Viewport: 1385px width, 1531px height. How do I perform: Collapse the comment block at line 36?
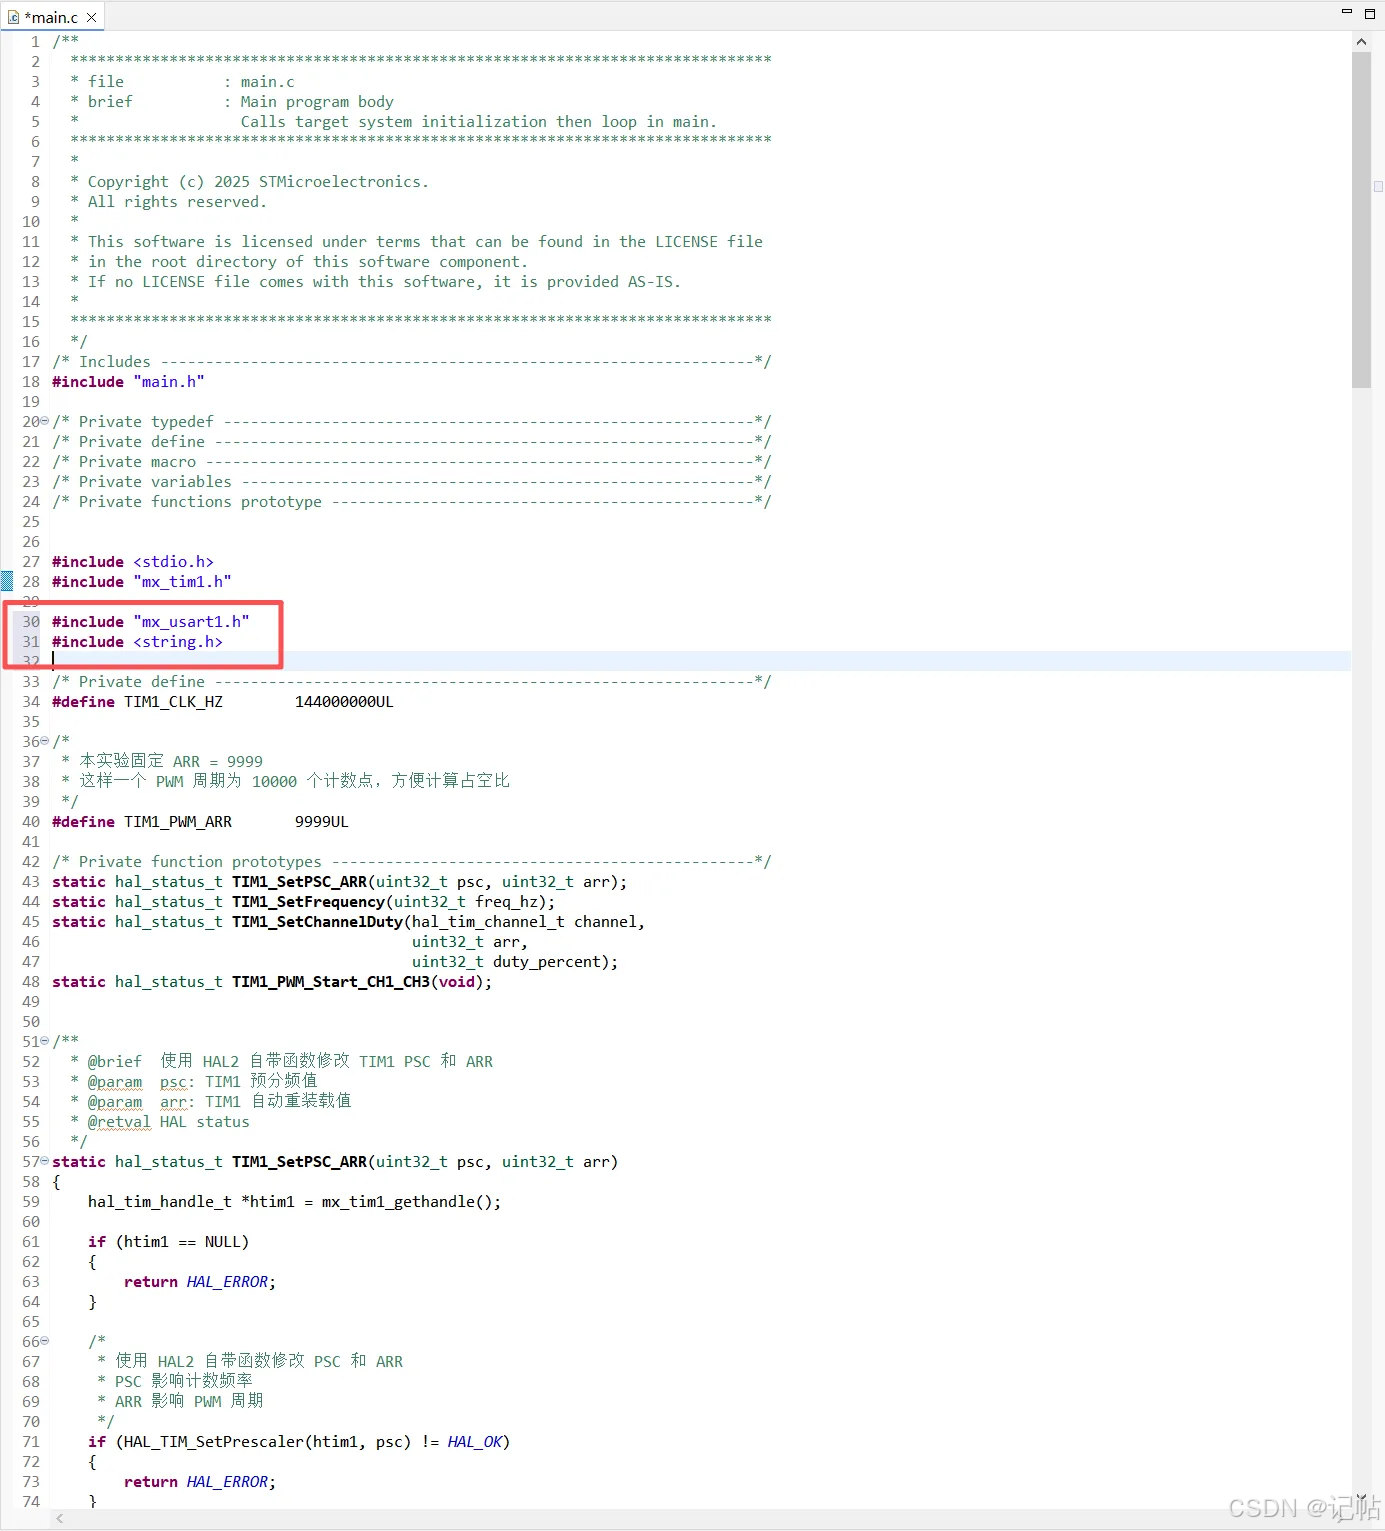(x=44, y=741)
